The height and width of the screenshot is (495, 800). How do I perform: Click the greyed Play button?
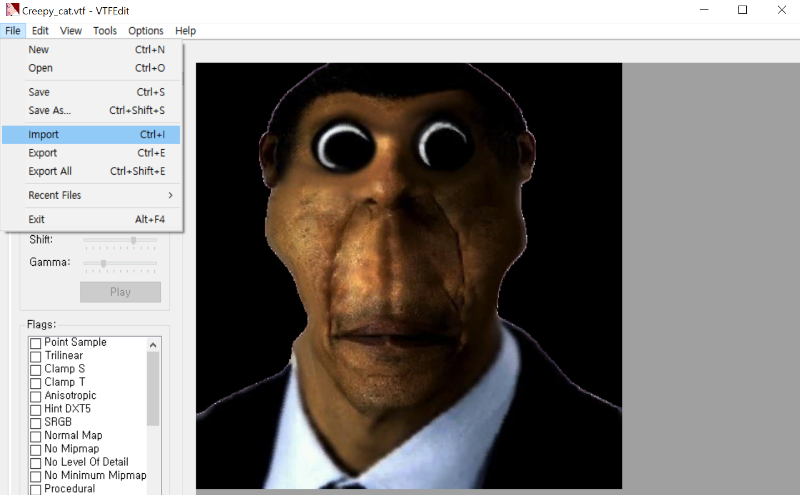pyautogui.click(x=120, y=292)
